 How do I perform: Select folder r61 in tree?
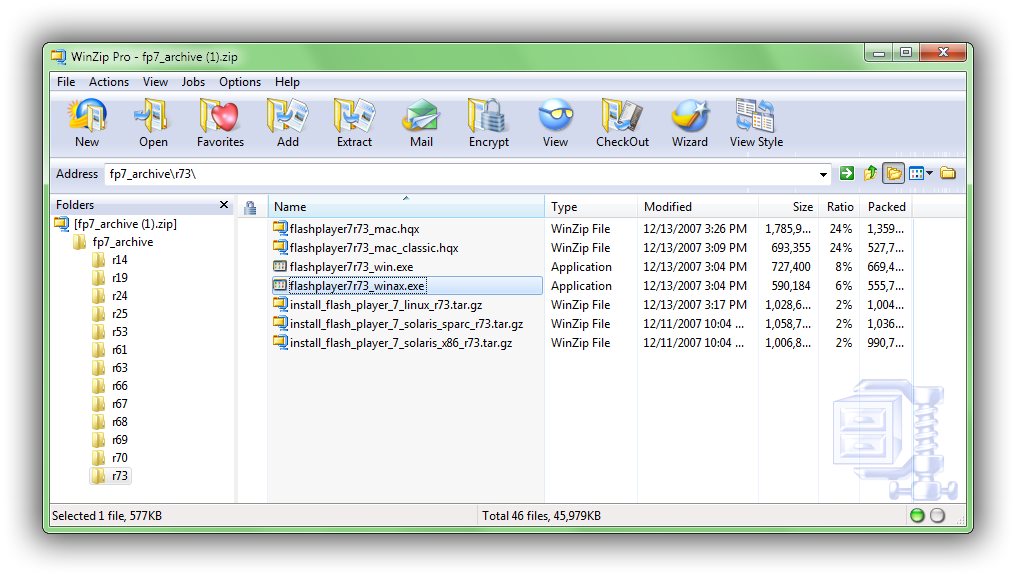119,350
